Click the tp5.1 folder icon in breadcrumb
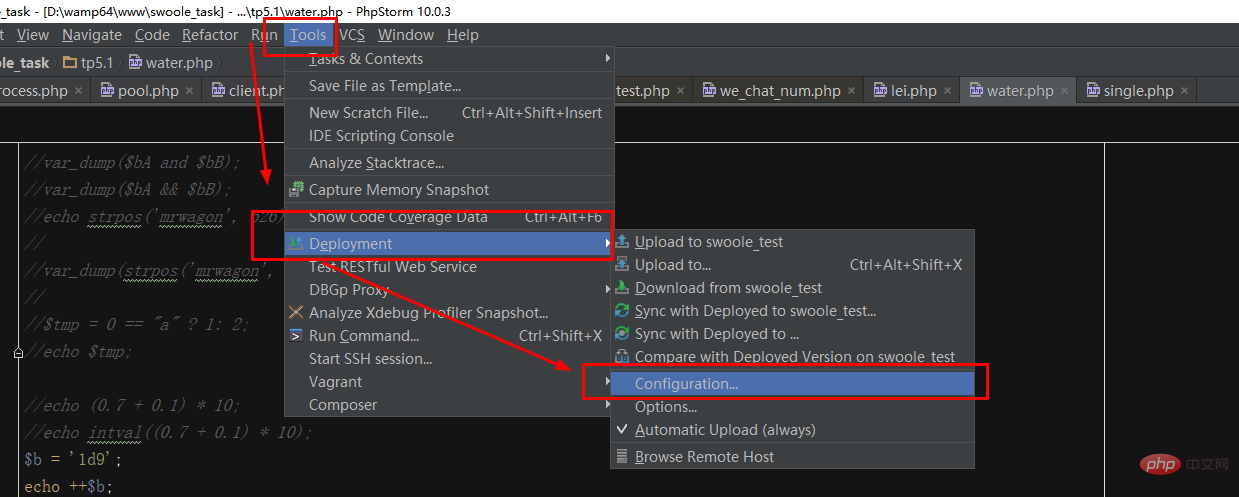Screen dimensions: 1239x497 (70, 63)
